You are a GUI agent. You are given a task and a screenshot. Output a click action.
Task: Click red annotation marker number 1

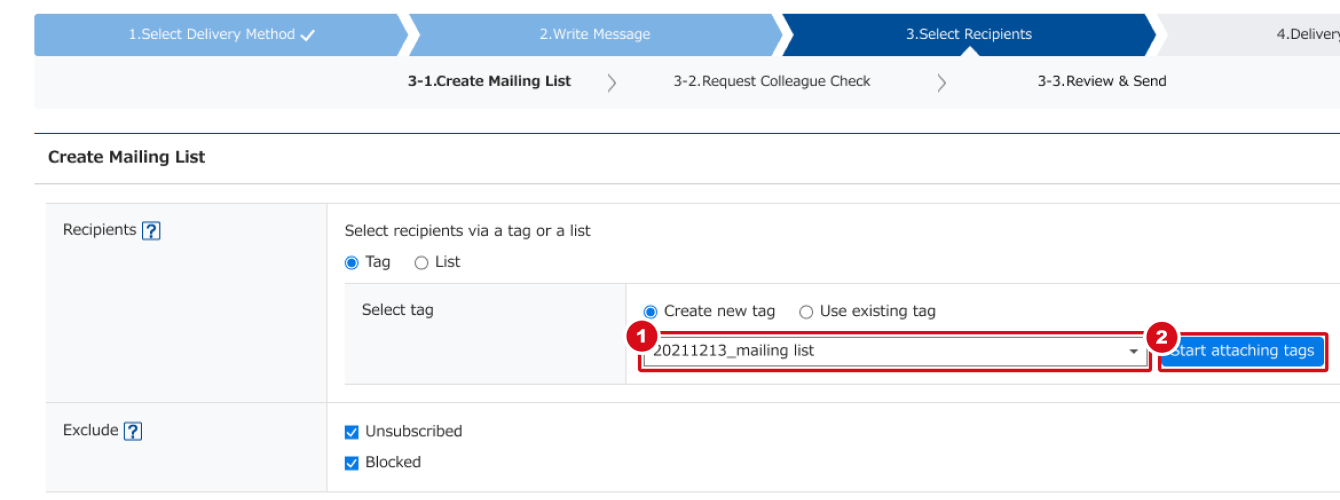[x=641, y=338]
